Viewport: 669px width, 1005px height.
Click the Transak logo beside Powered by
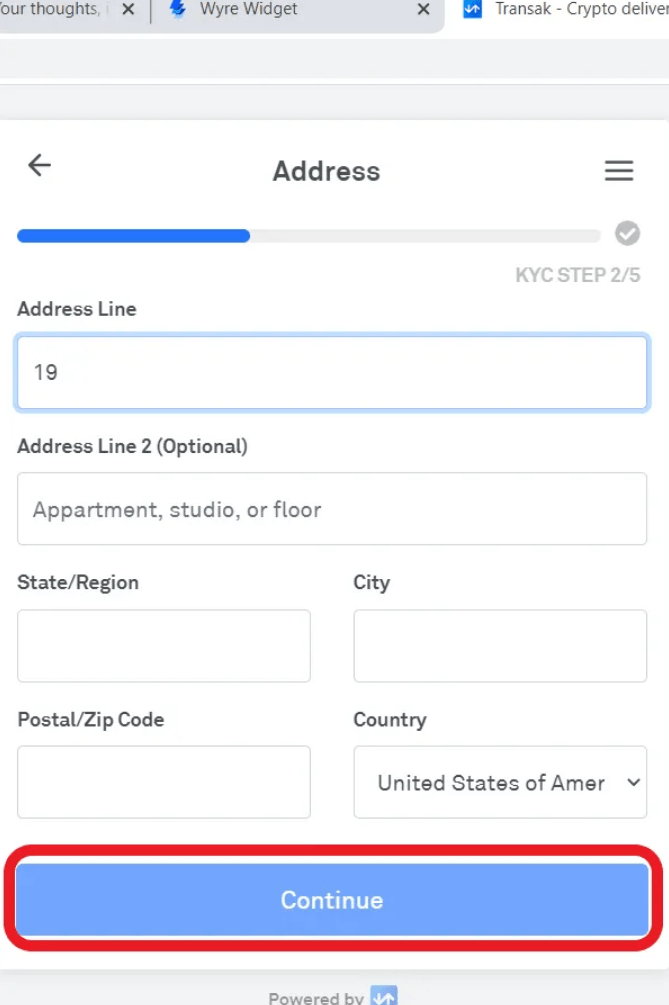(384, 996)
